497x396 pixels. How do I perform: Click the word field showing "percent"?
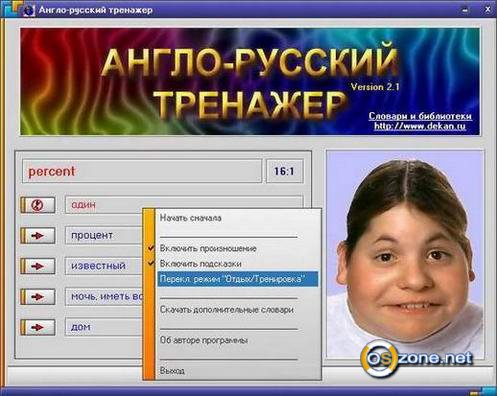[x=142, y=171]
